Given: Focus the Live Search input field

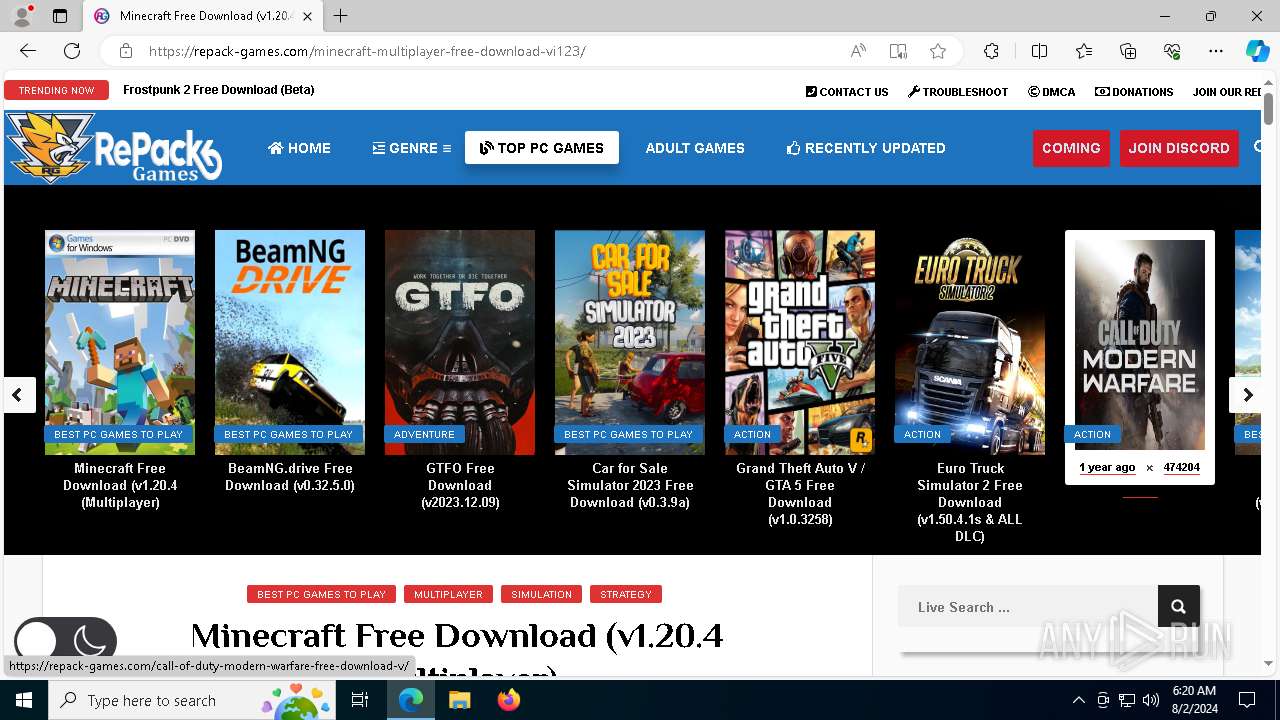Looking at the screenshot, I should 1028,606.
